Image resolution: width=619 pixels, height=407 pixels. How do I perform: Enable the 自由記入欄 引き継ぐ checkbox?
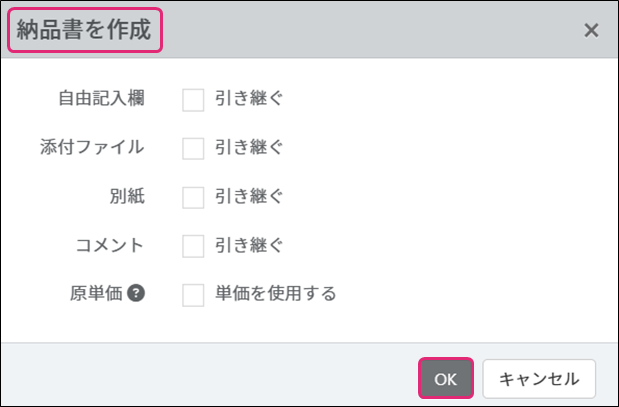[x=193, y=100]
